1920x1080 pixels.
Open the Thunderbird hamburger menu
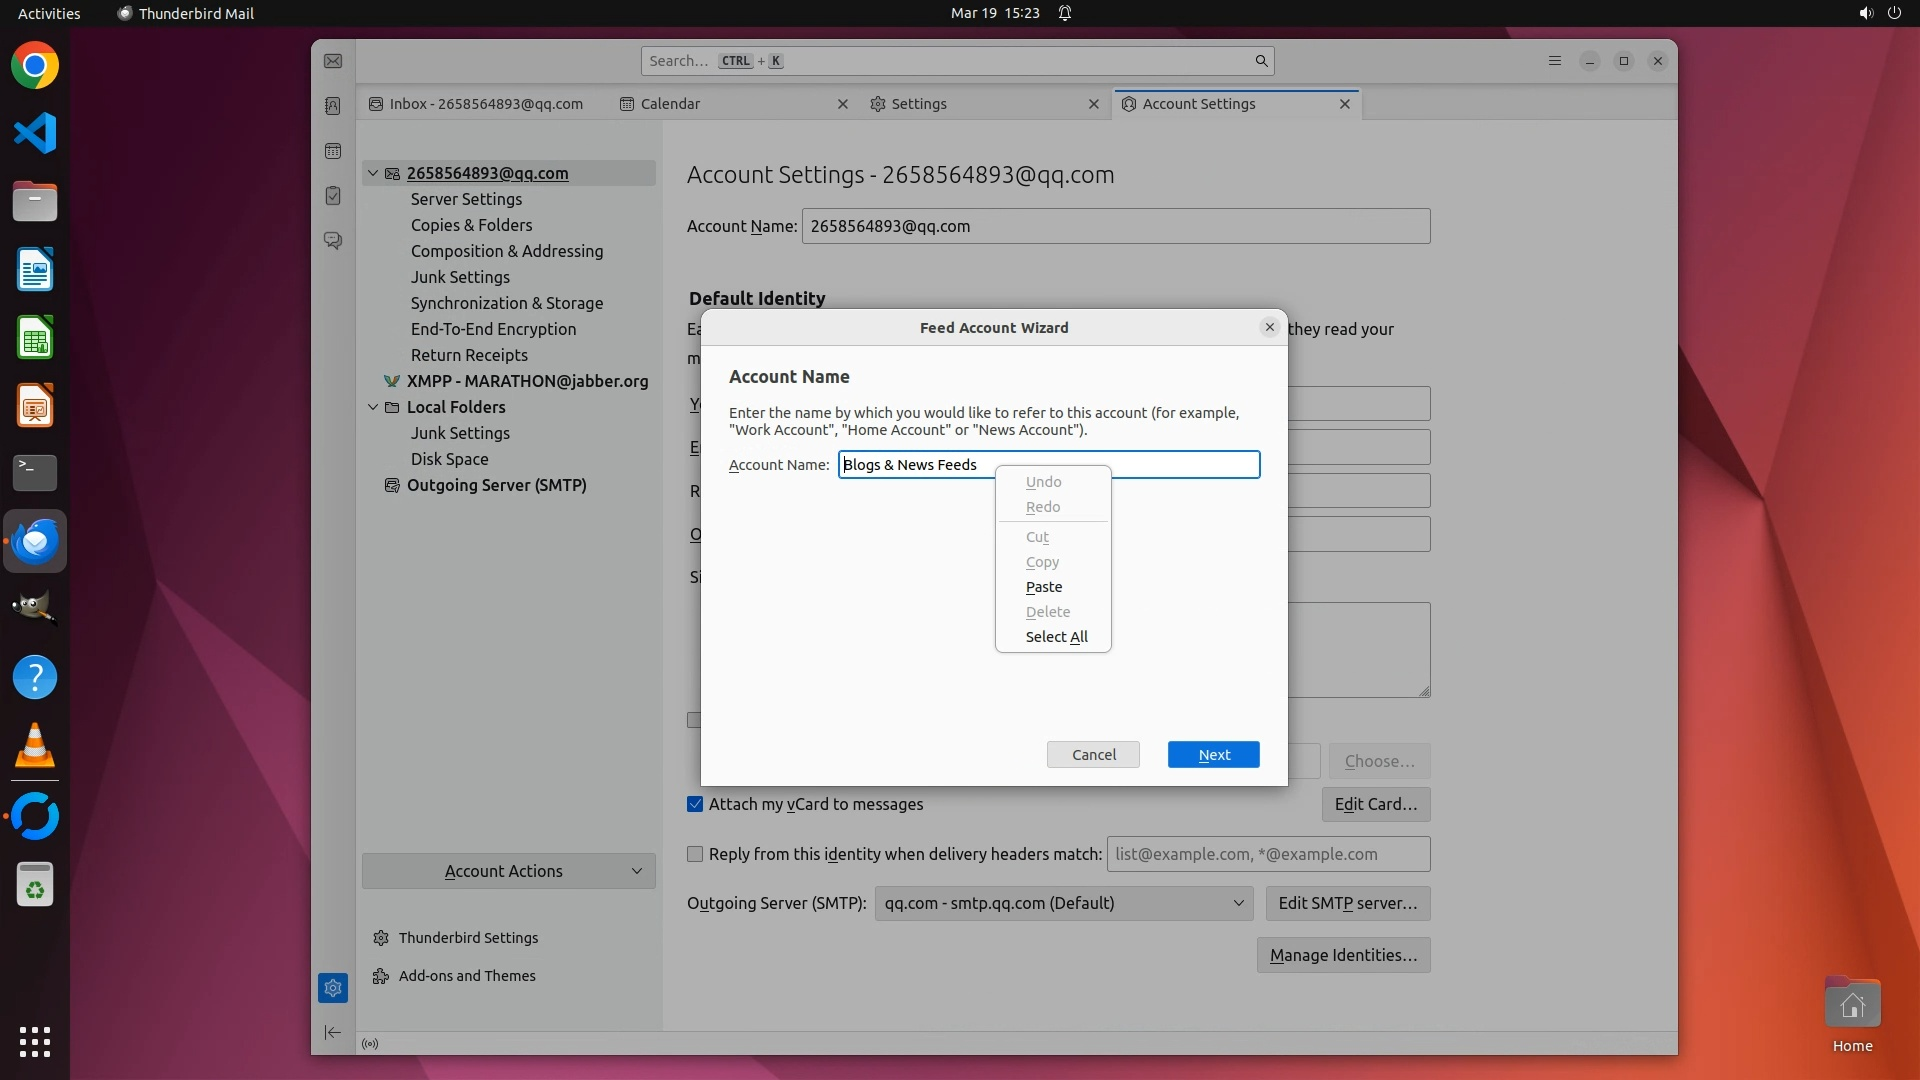[1554, 61]
